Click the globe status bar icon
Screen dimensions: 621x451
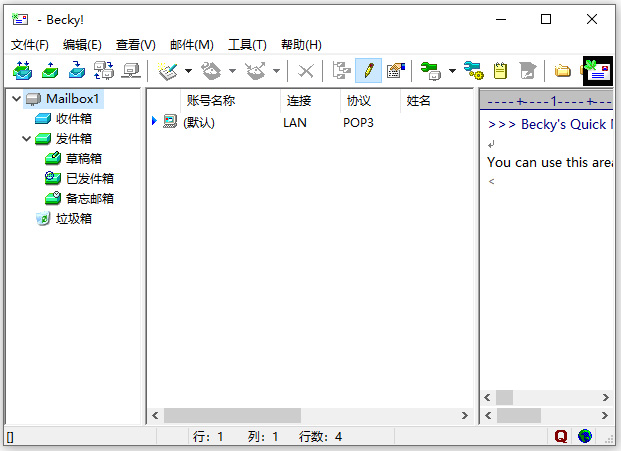585,436
